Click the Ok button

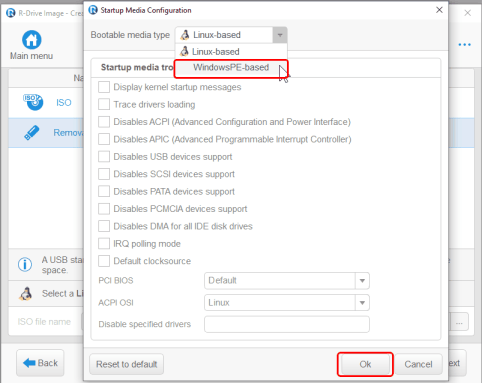tap(365, 364)
